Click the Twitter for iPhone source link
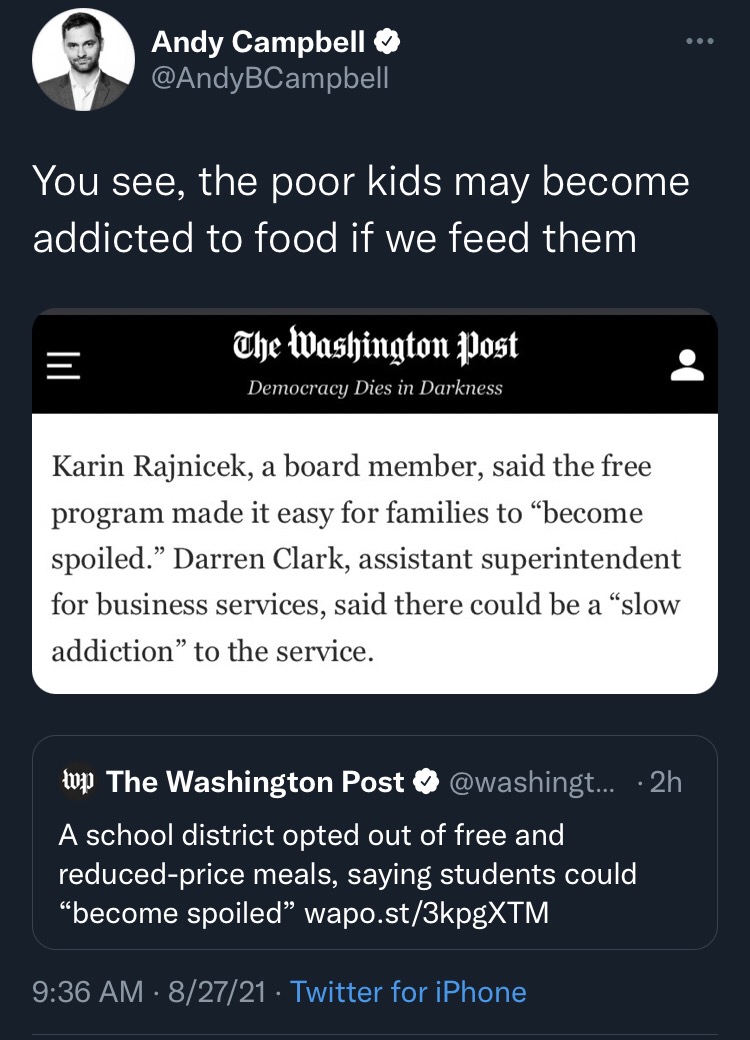 coord(408,992)
